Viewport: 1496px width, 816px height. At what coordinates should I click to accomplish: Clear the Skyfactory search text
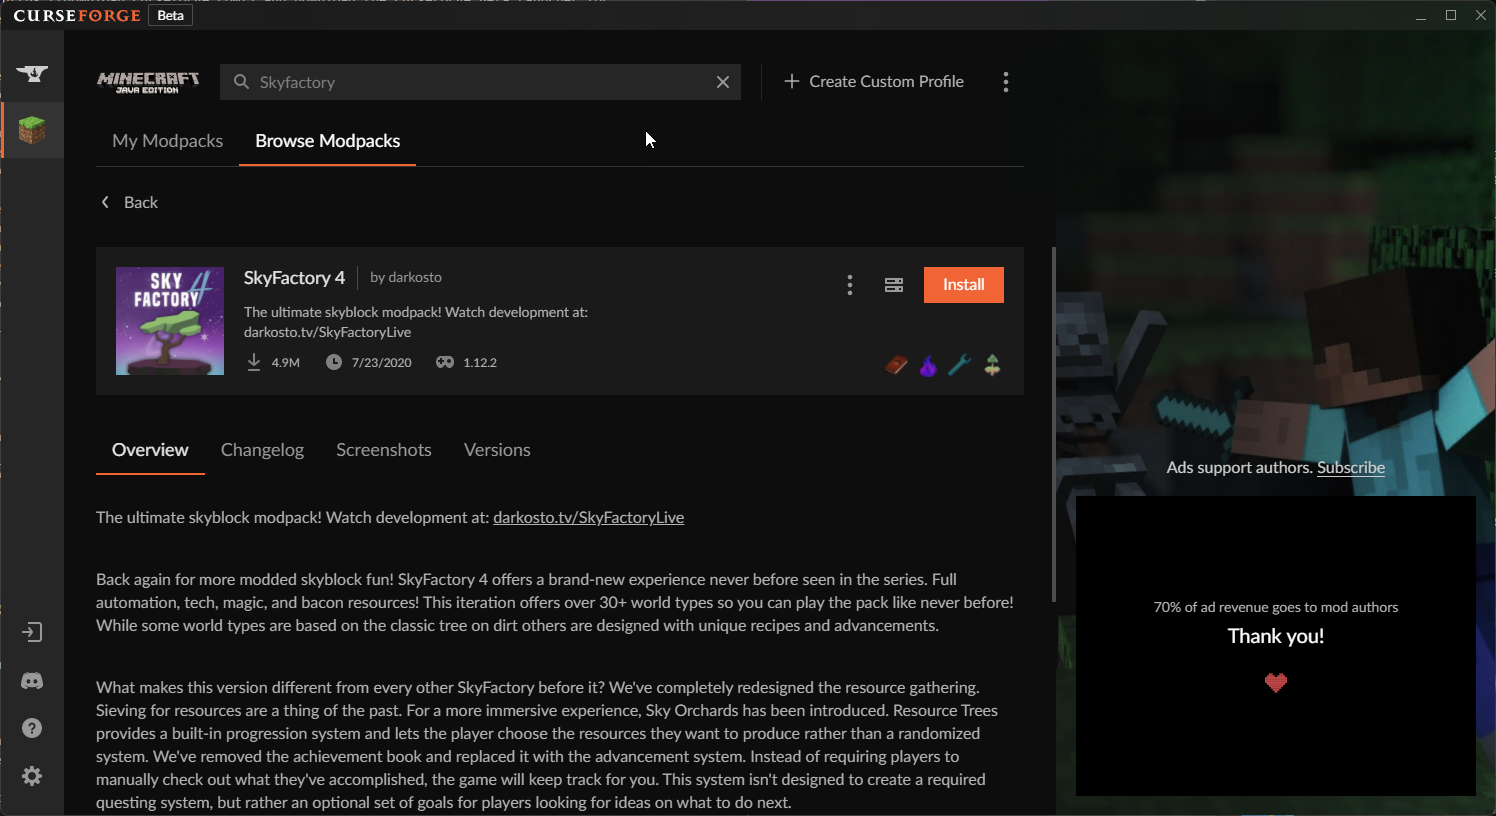[723, 82]
